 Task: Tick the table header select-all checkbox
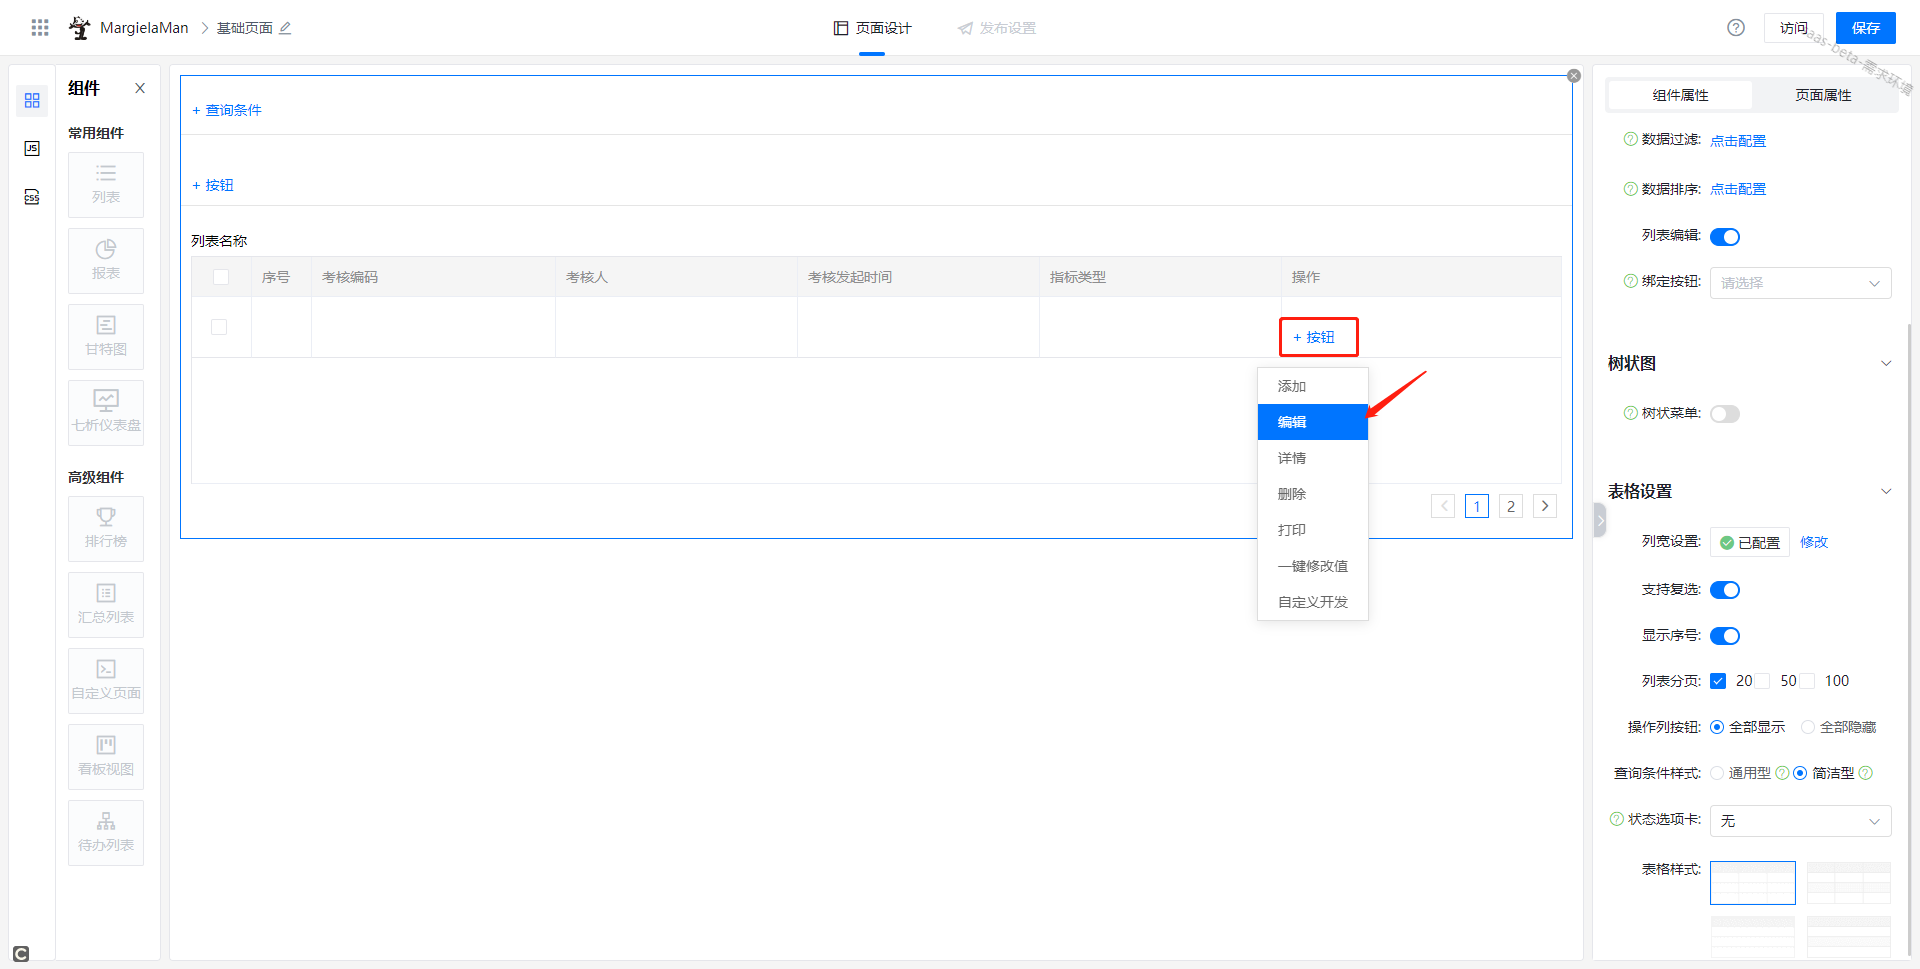221,277
